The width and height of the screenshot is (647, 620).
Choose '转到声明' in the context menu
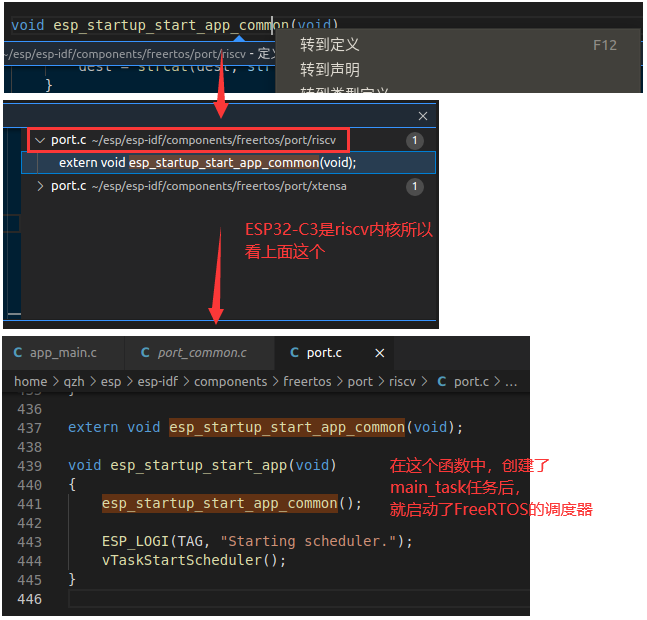pos(329,69)
